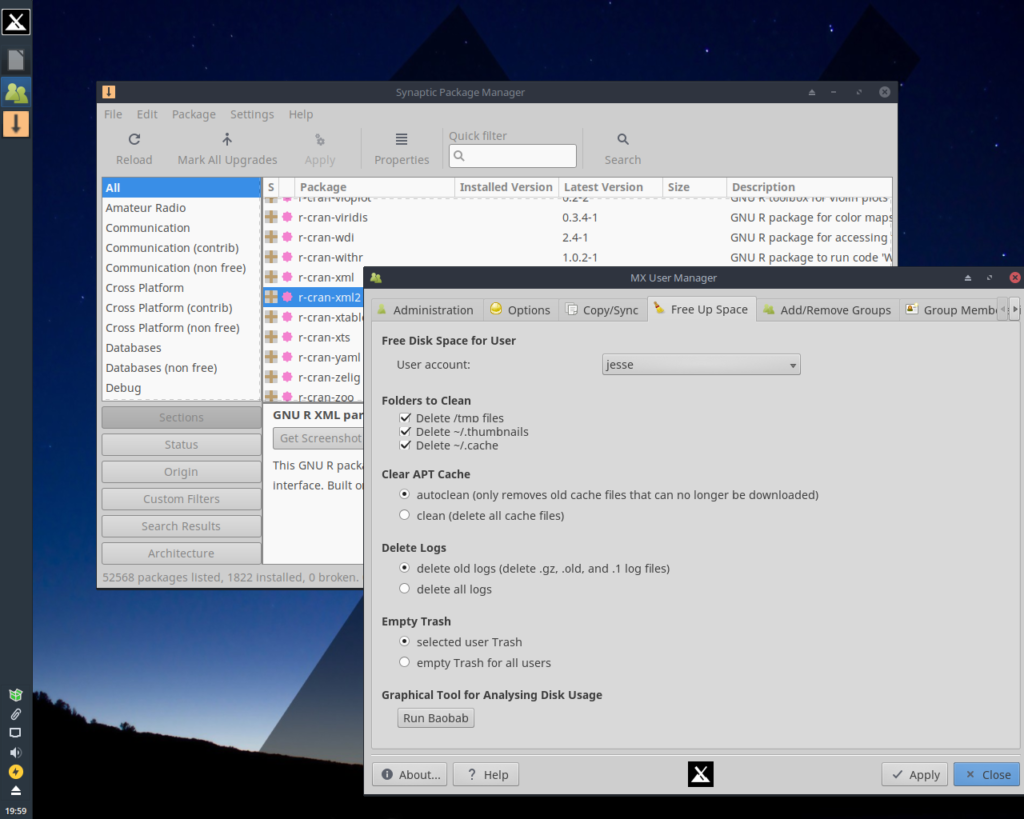1024x819 pixels.
Task: Click the Custom Filters button
Action: pos(182,499)
